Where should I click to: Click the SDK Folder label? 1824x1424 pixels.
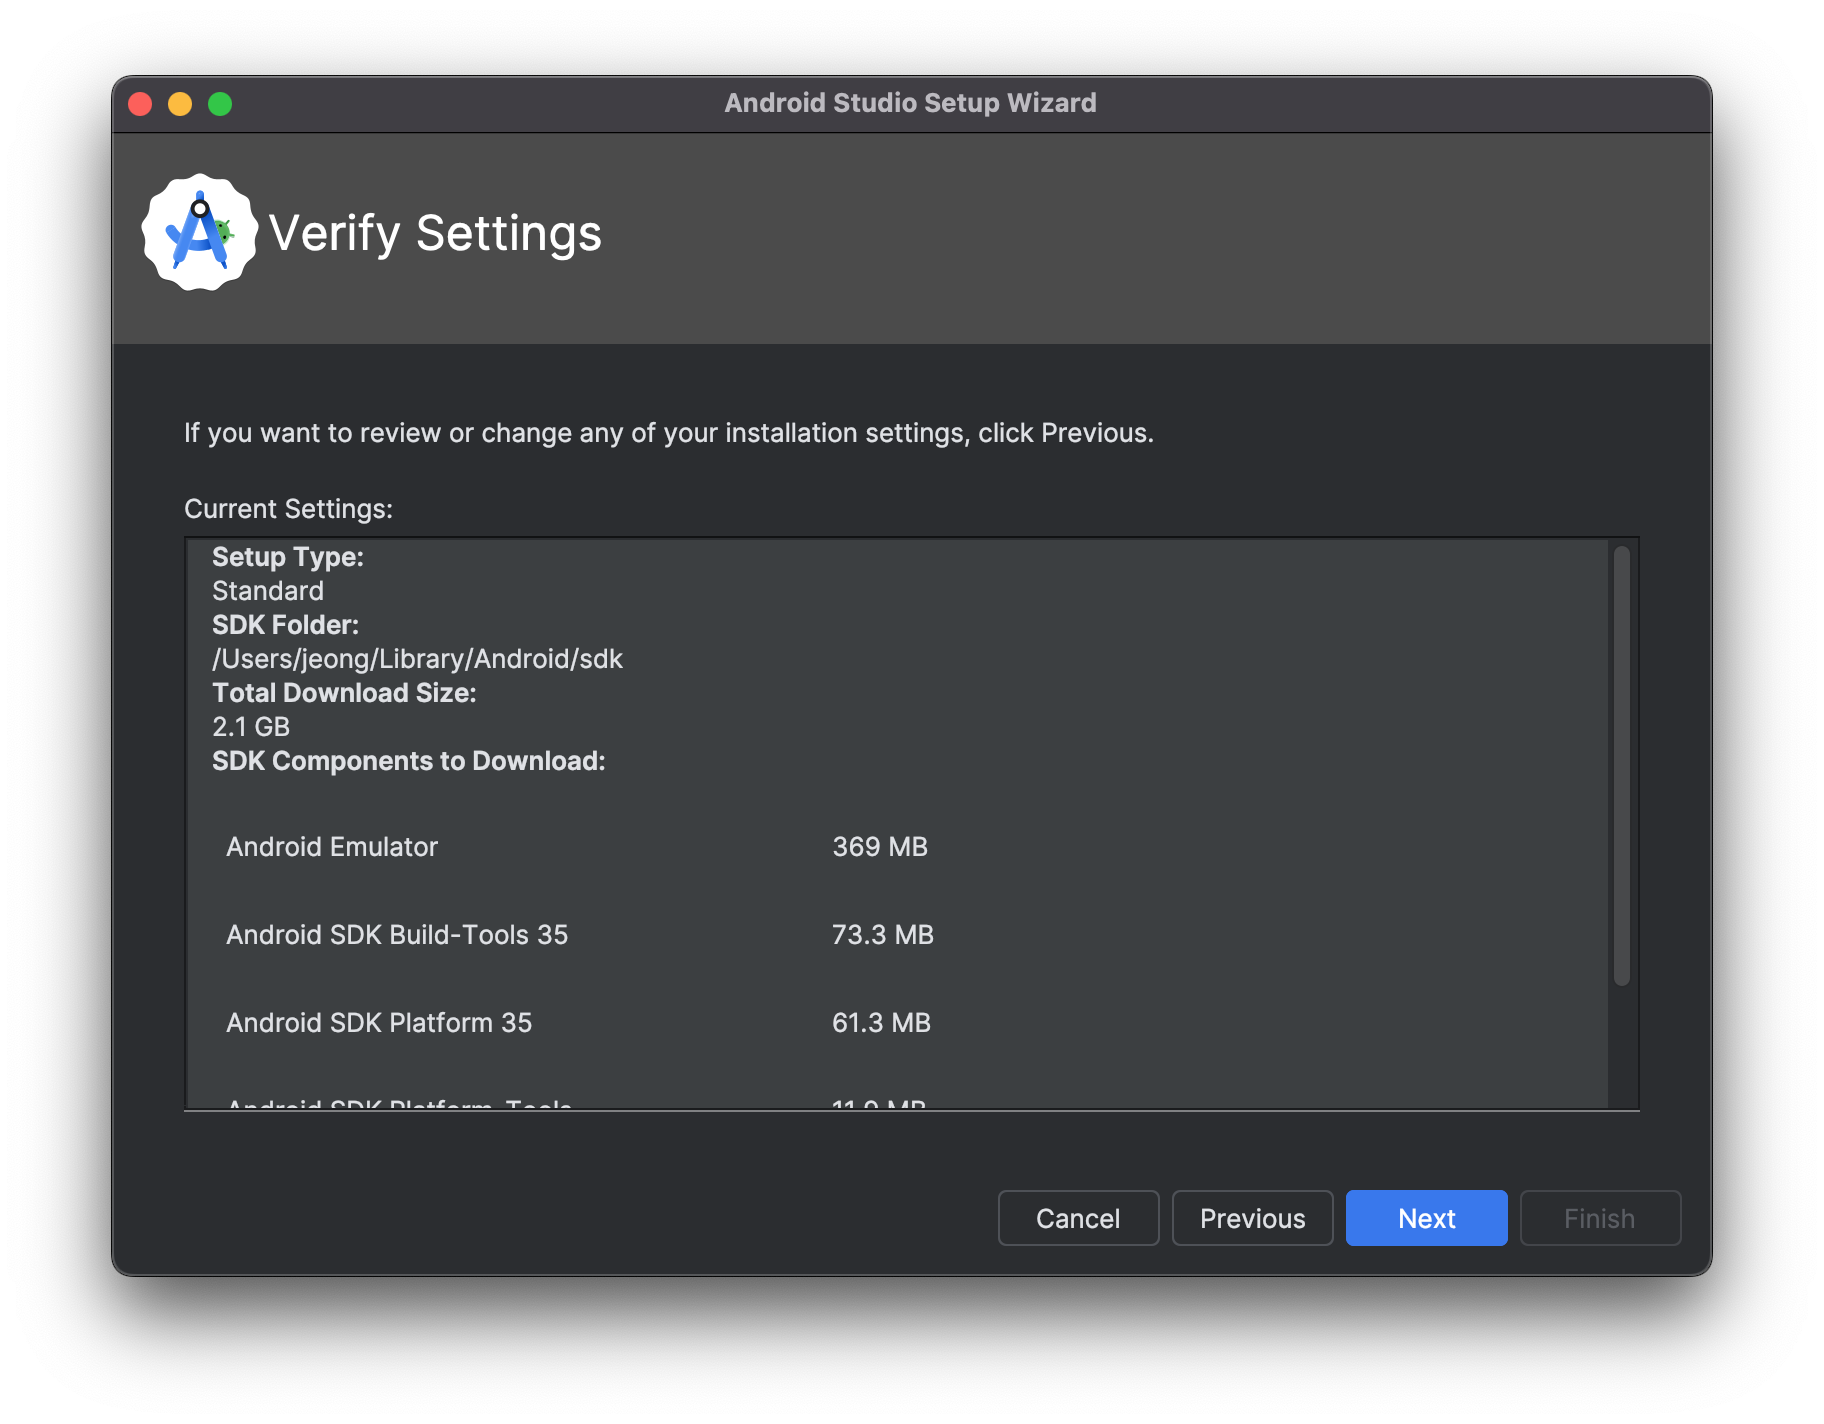click(285, 625)
